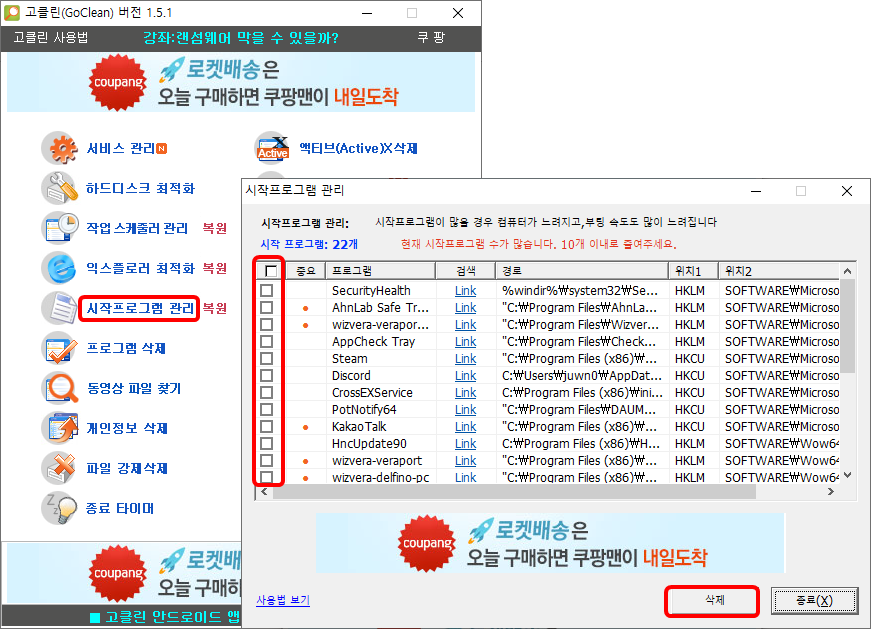Click 복원 next to 익스플로러 최적화
This screenshot has height=629, width=871.
[214, 268]
